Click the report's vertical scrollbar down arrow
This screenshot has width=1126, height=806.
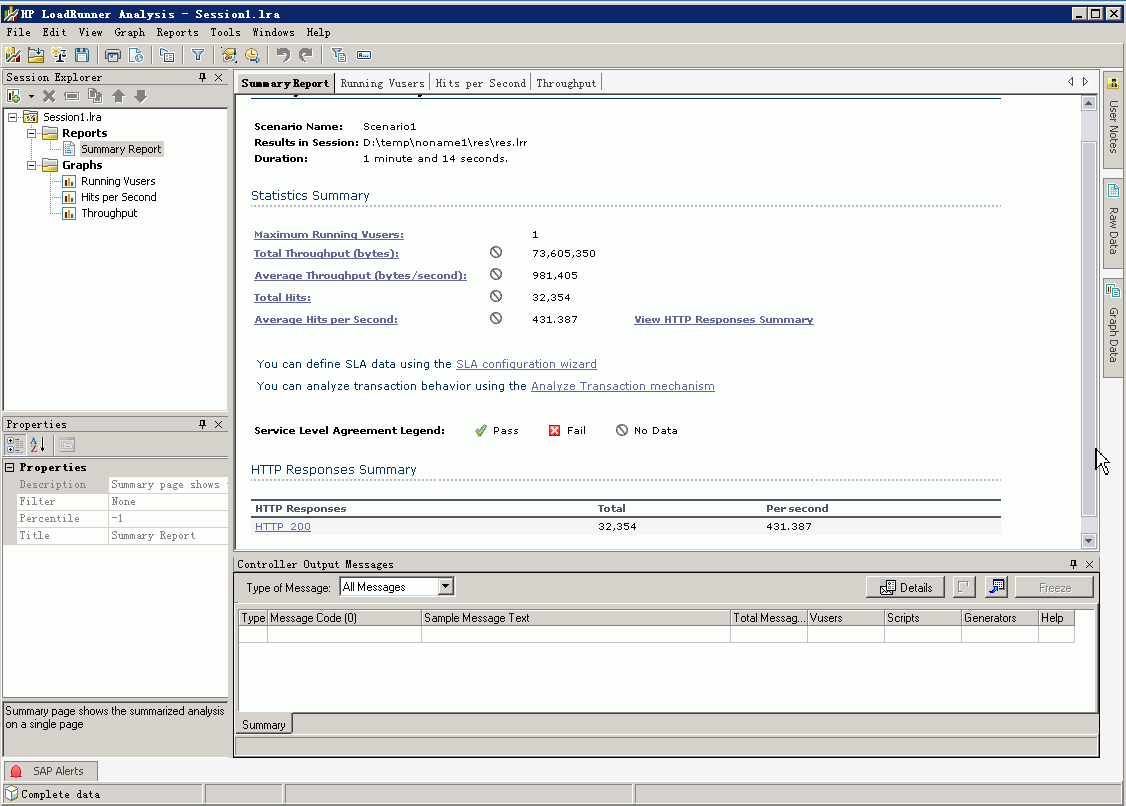pyautogui.click(x=1089, y=540)
